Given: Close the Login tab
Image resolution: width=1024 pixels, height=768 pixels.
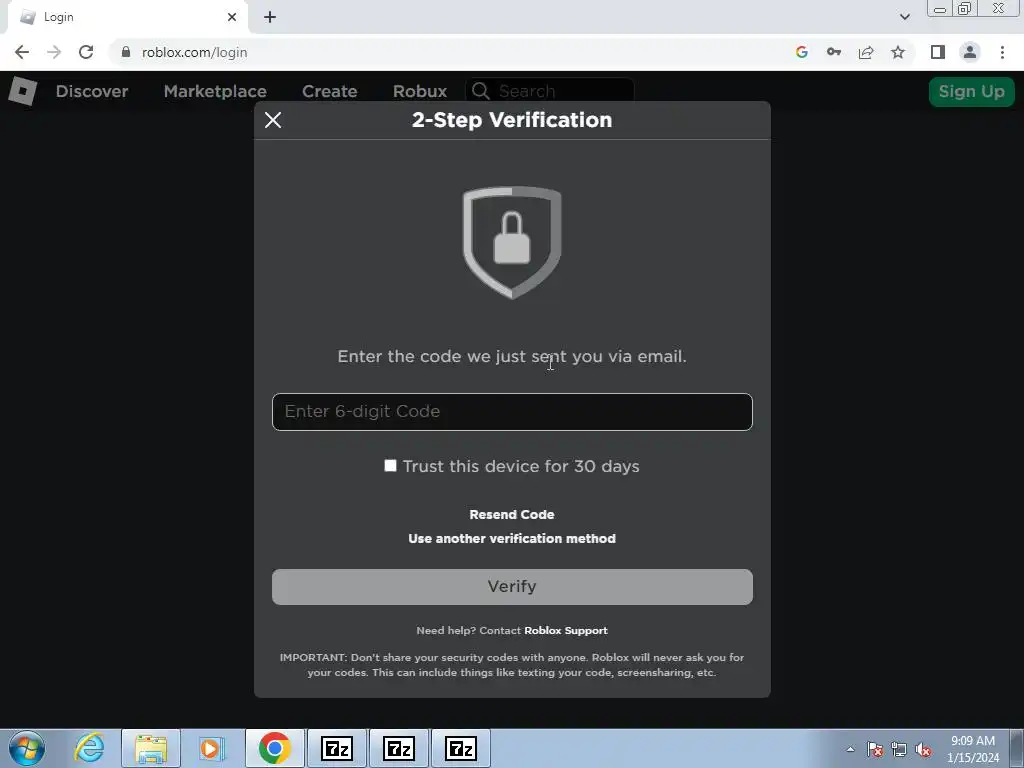Looking at the screenshot, I should [x=232, y=18].
